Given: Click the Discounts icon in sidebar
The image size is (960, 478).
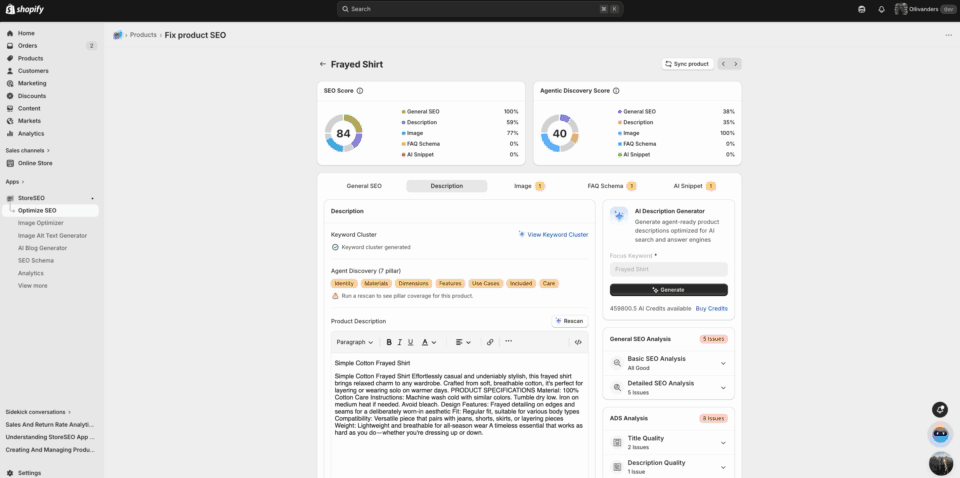Looking at the screenshot, I should (10, 96).
